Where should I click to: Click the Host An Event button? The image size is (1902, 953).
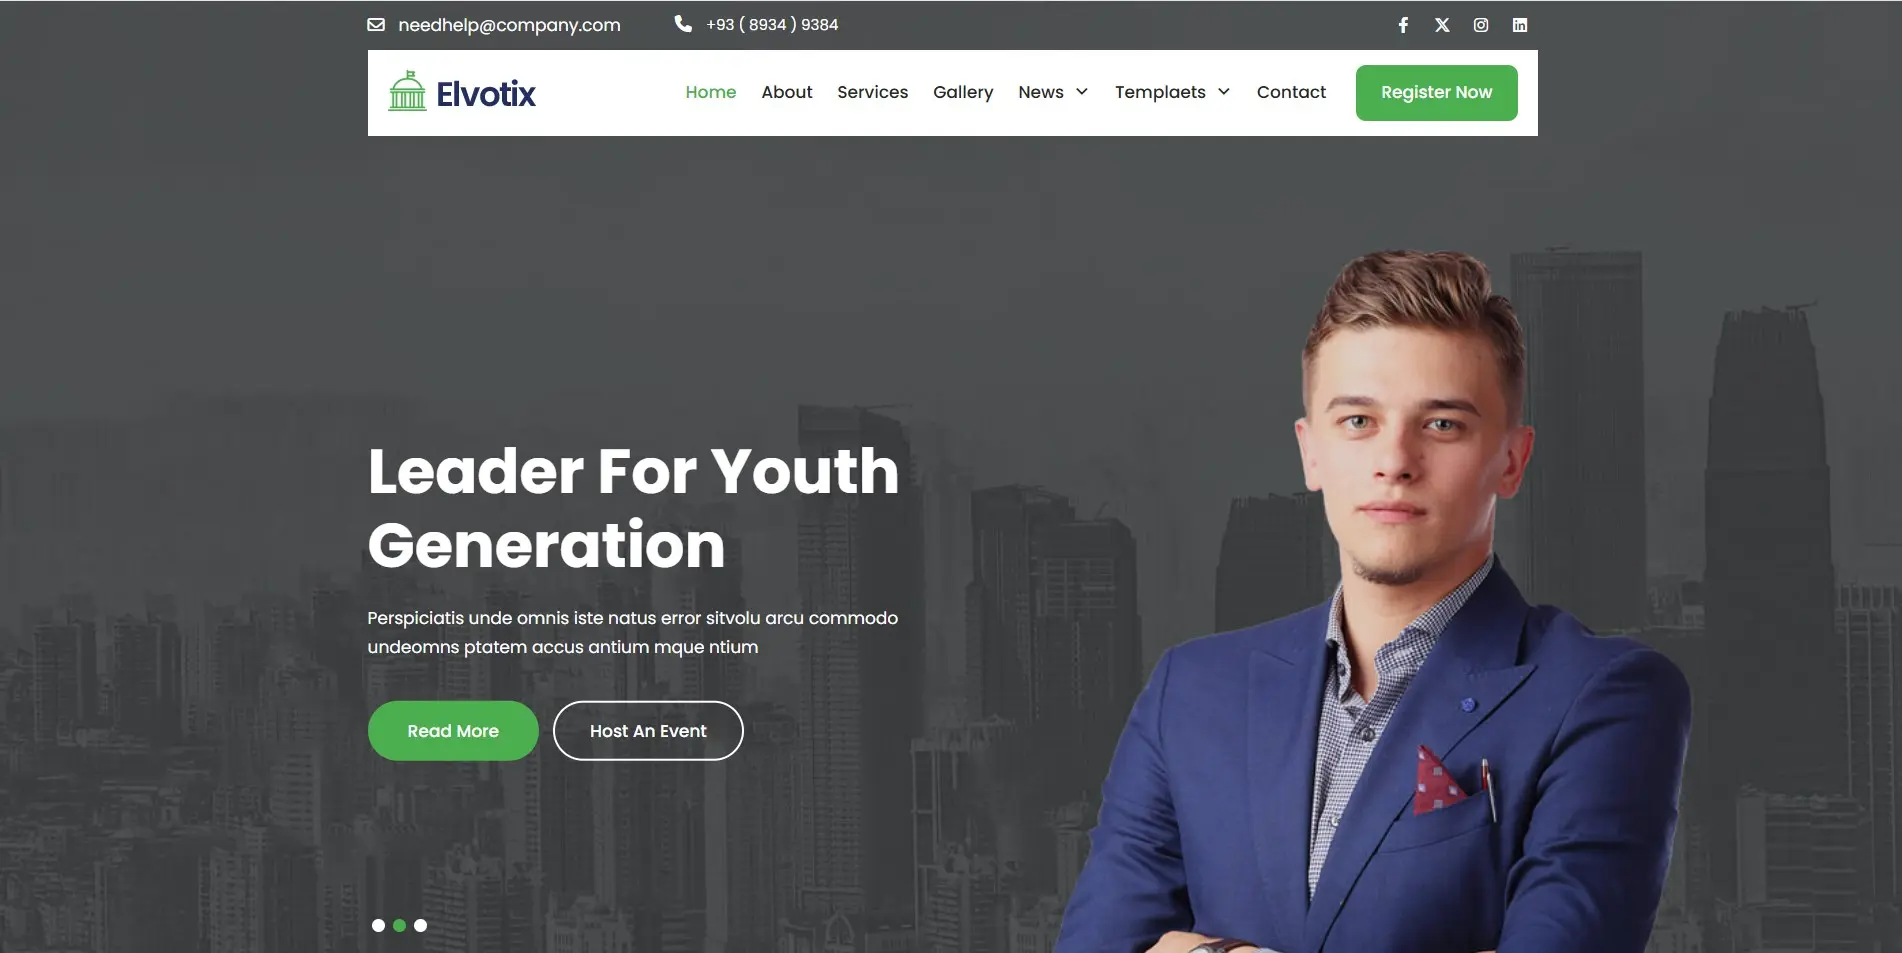[x=648, y=731]
